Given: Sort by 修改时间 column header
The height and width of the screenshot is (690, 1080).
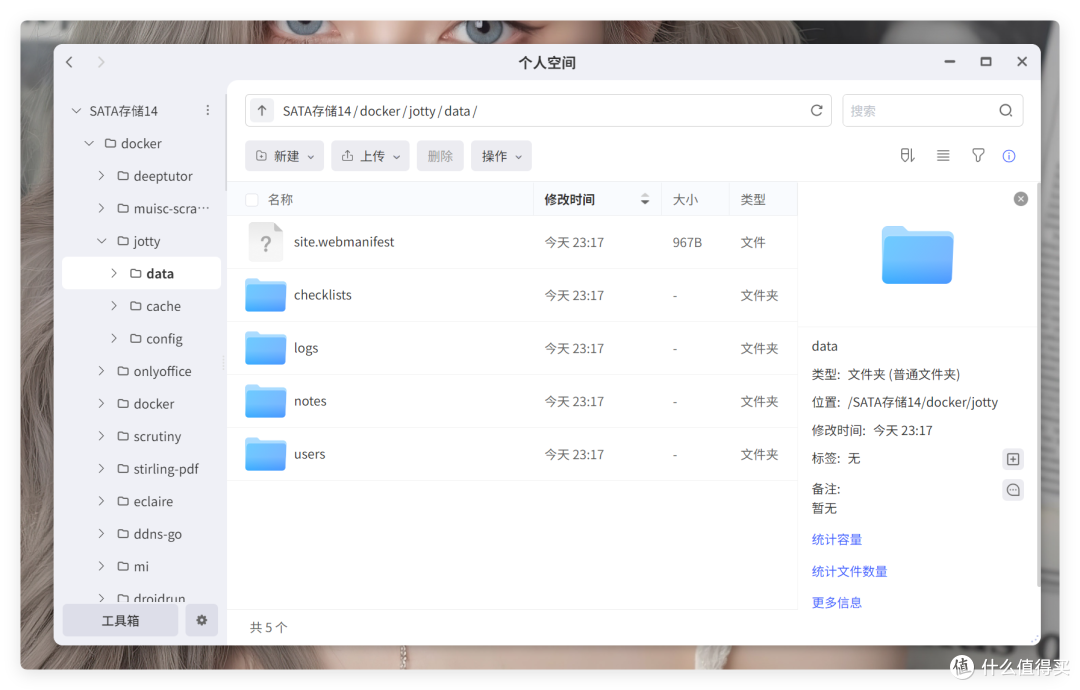Looking at the screenshot, I should coord(597,200).
